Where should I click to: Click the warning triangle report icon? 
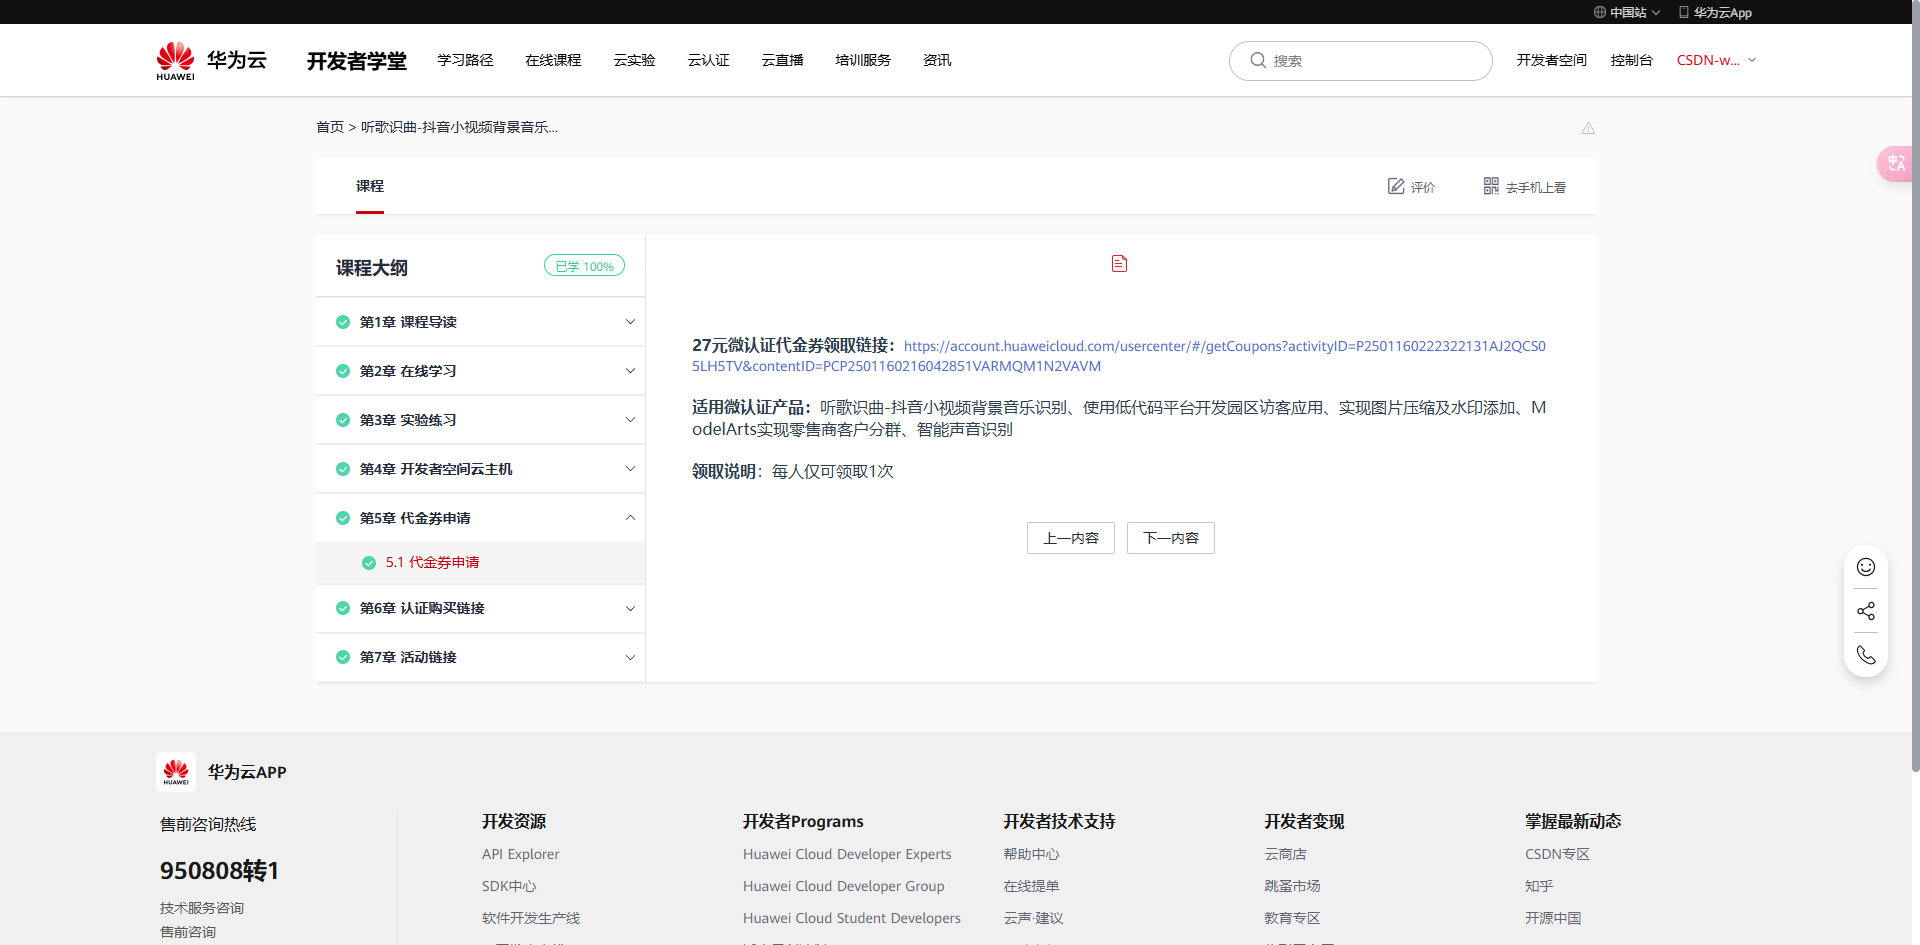[1588, 128]
